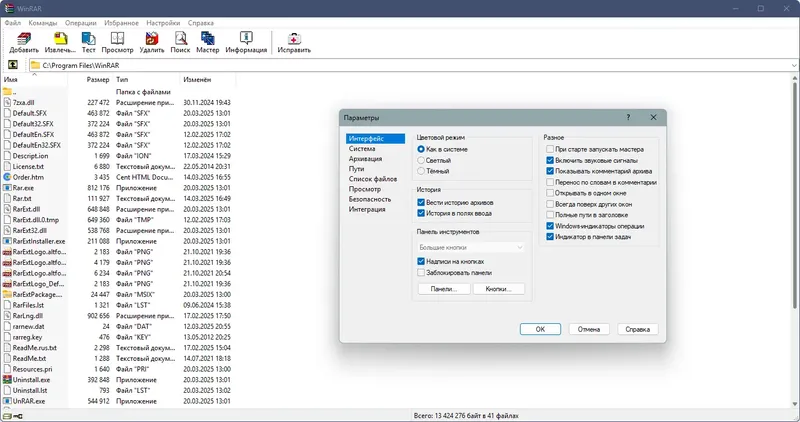This screenshot has height=422, width=800.
Task: Open the Файл menu
Action: coord(13,23)
